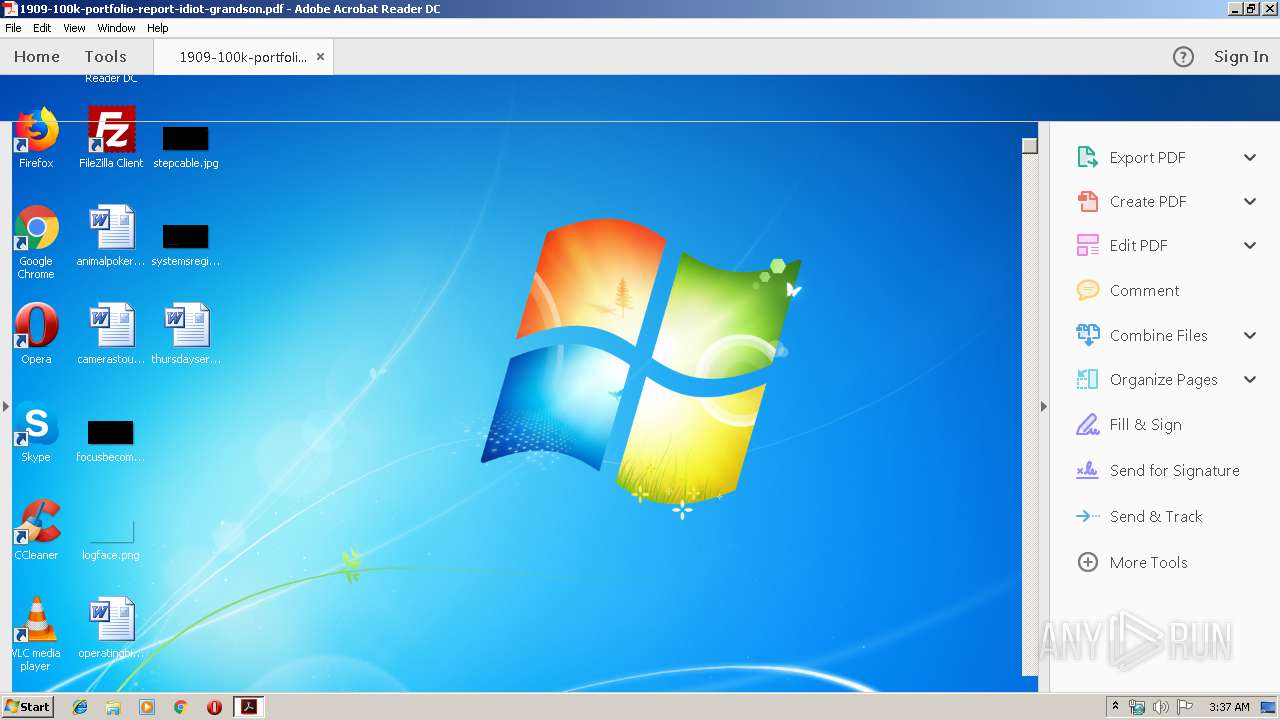Click the More Tools label
The width and height of the screenshot is (1280, 720).
[1149, 562]
